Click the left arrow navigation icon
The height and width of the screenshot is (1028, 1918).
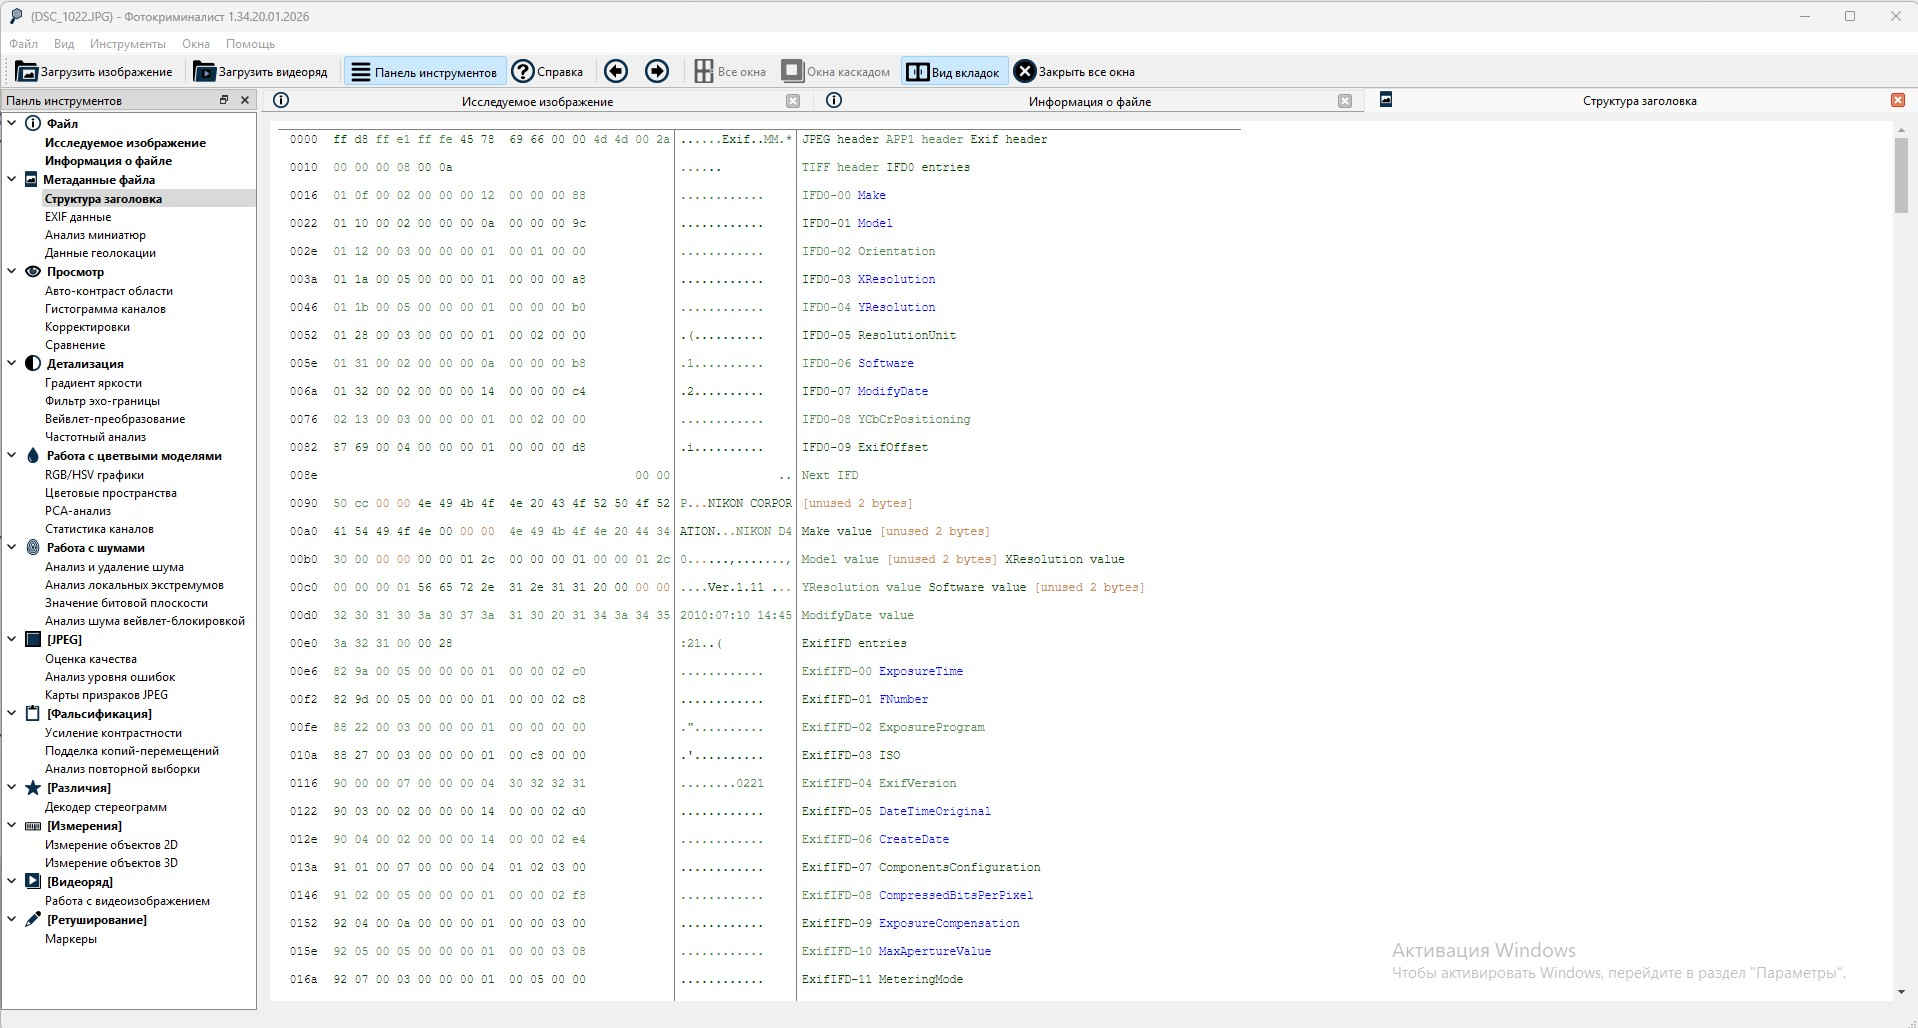(x=616, y=71)
